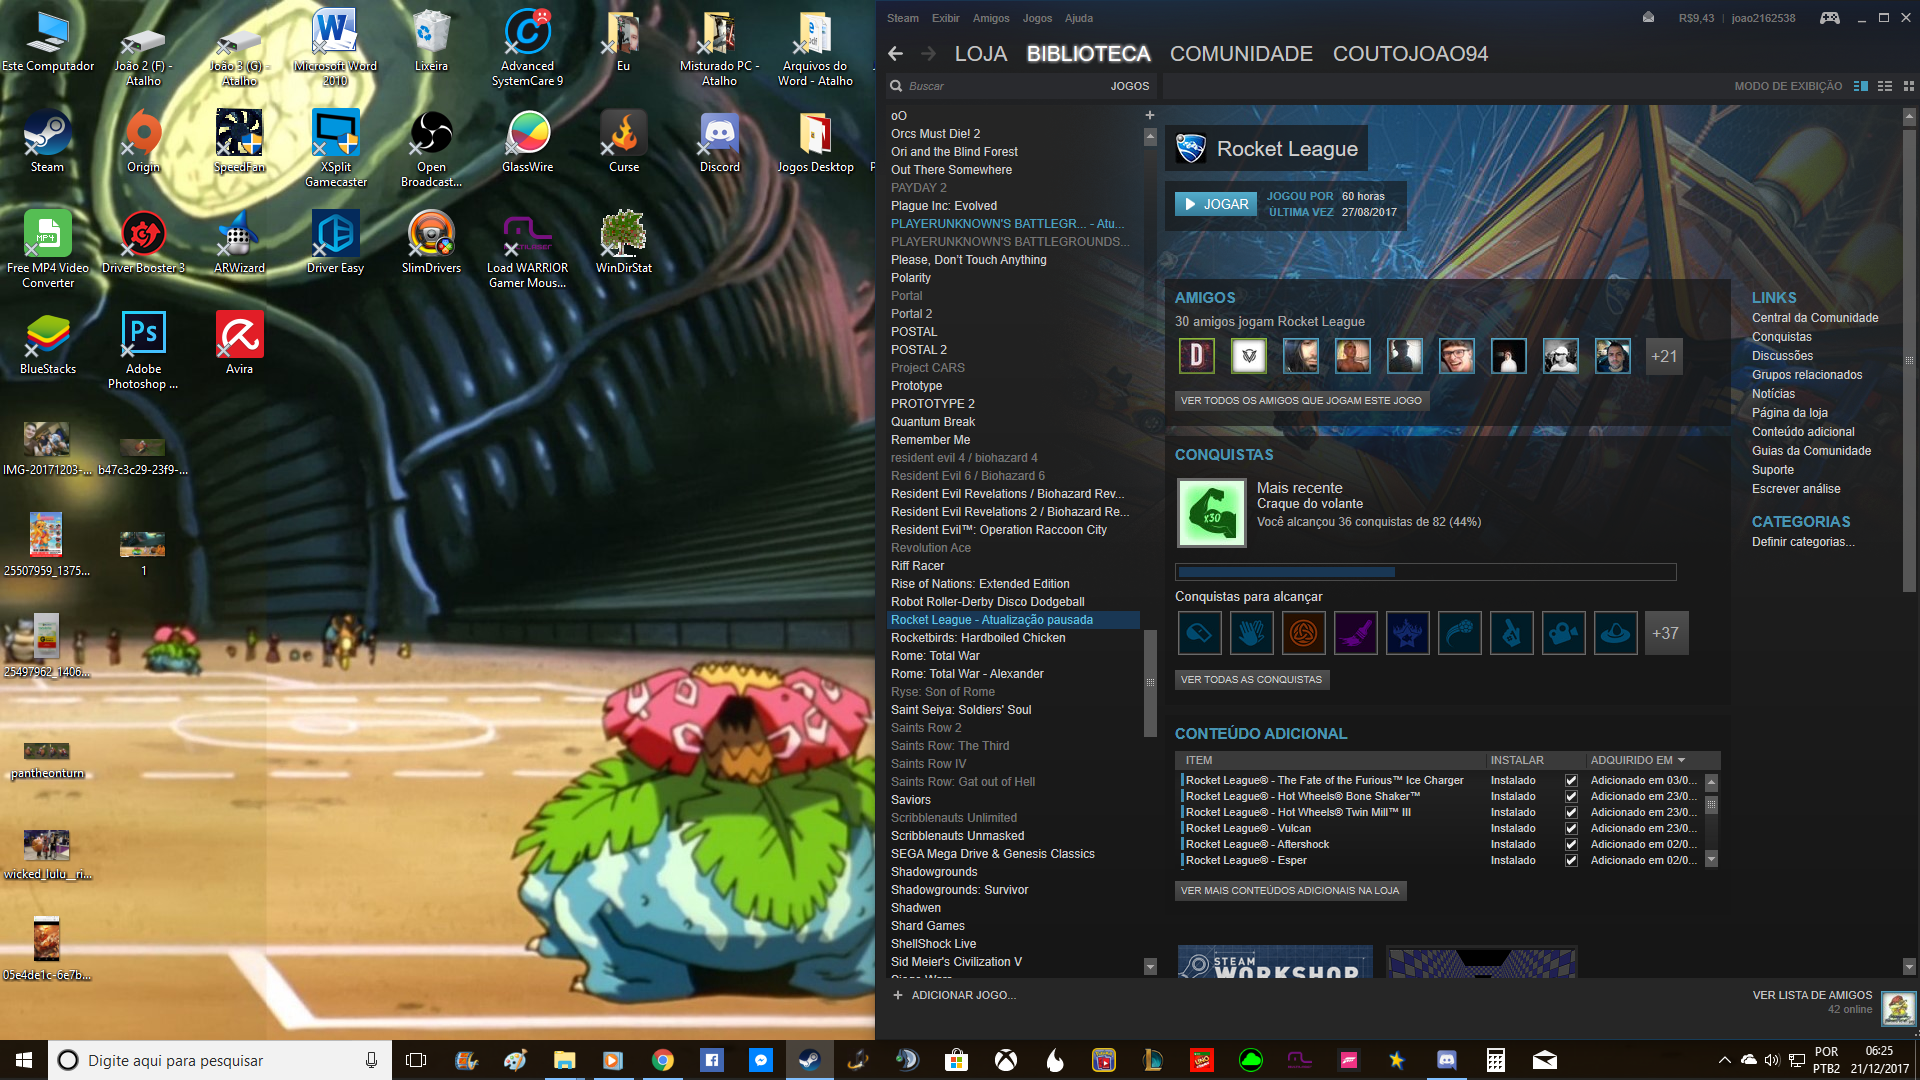Open the Steam inbox envelope icon
Viewport: 1920px width, 1080px height.
click(x=1648, y=17)
